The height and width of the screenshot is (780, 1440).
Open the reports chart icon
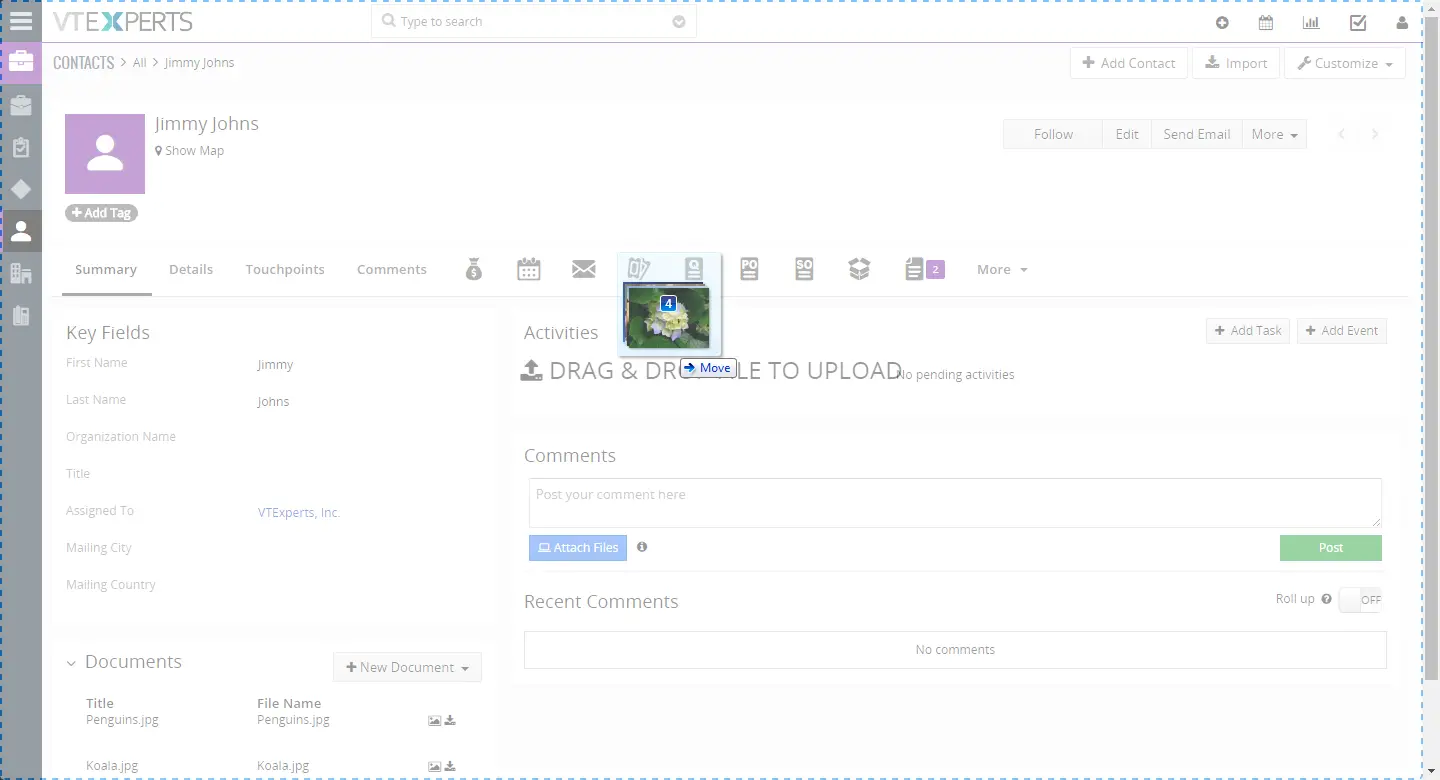click(1310, 22)
